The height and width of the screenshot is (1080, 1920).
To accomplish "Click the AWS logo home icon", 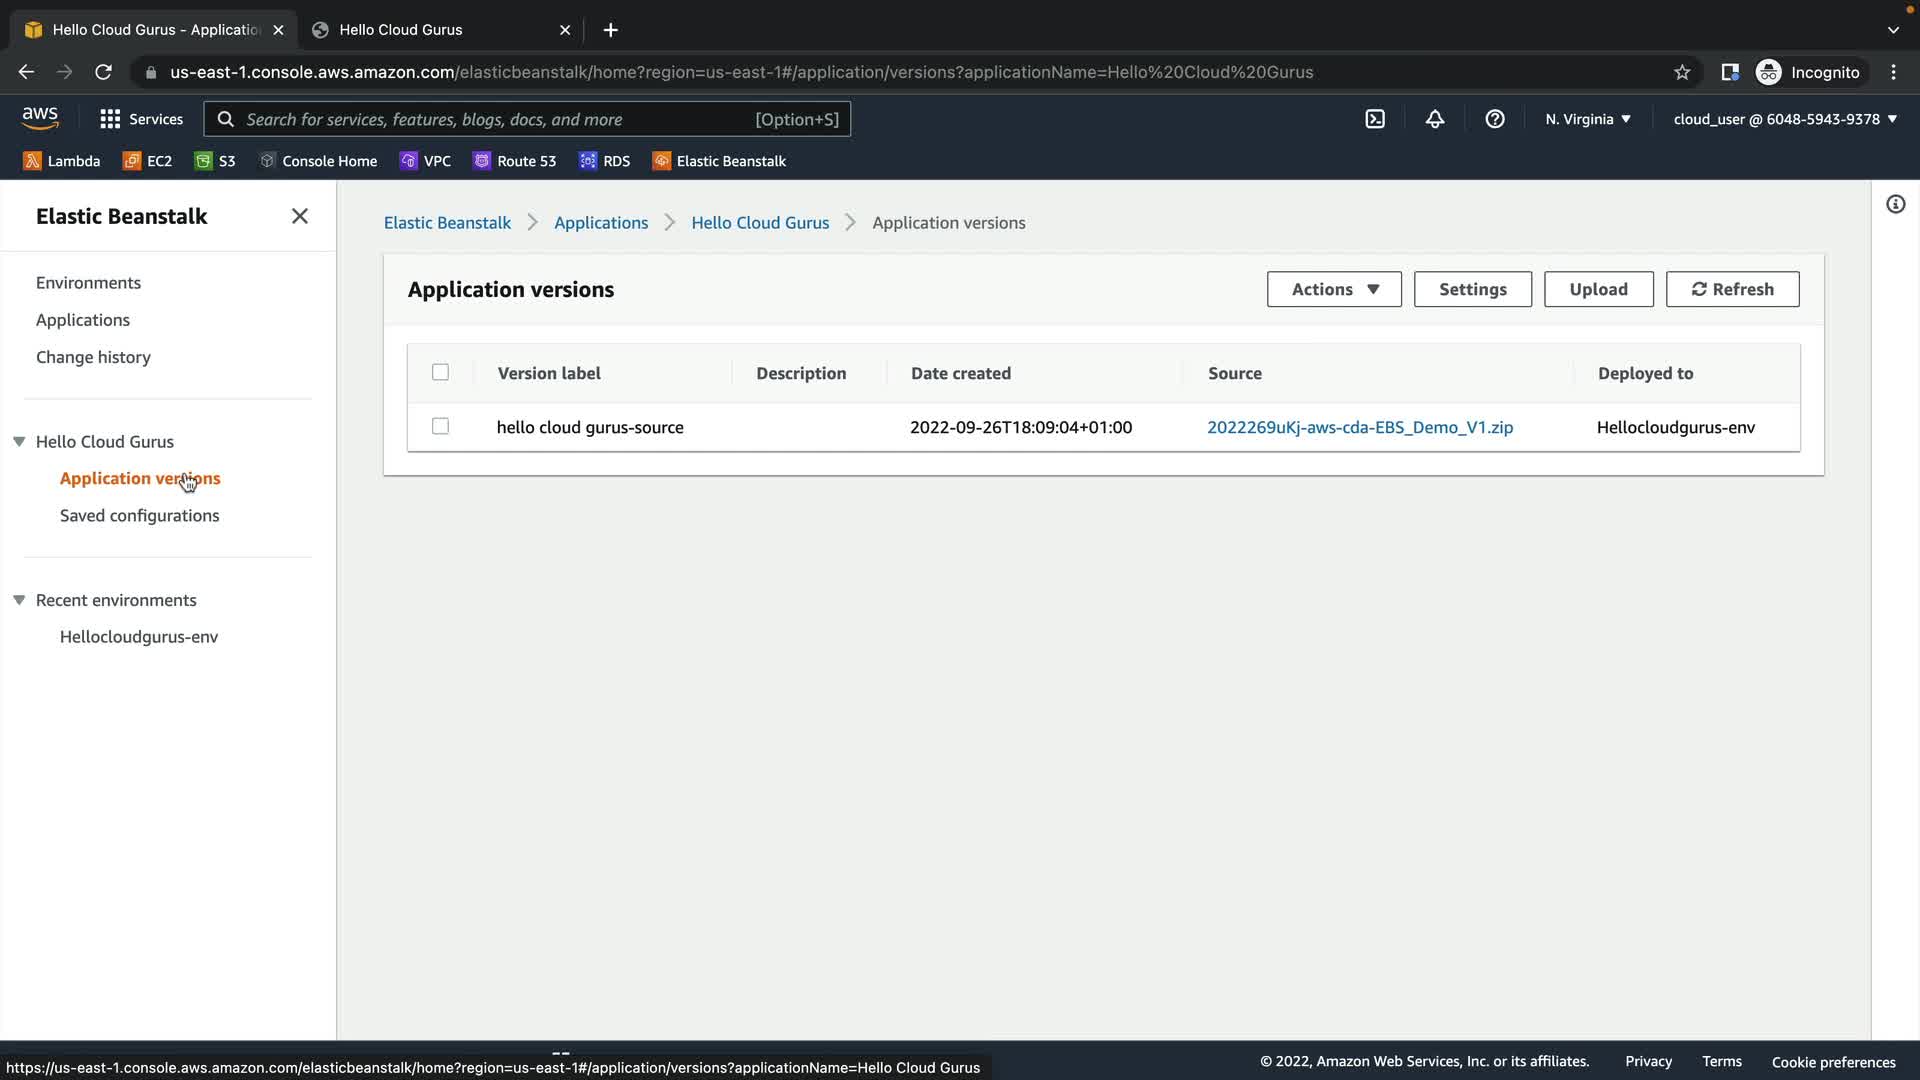I will pos(40,118).
